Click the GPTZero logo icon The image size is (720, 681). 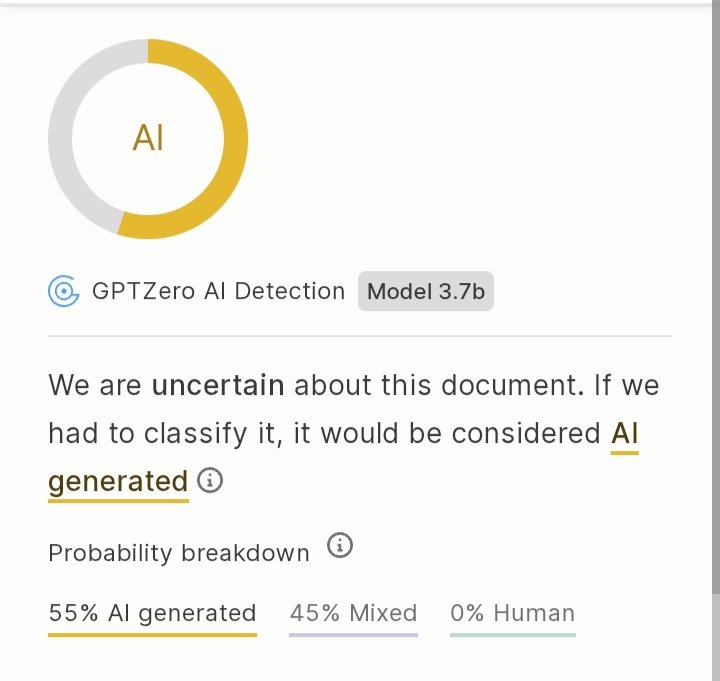tap(63, 291)
